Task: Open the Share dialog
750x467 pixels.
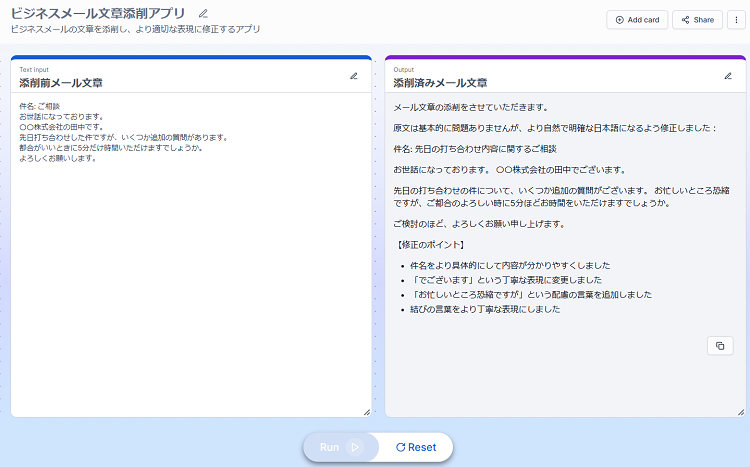Action: (x=697, y=20)
